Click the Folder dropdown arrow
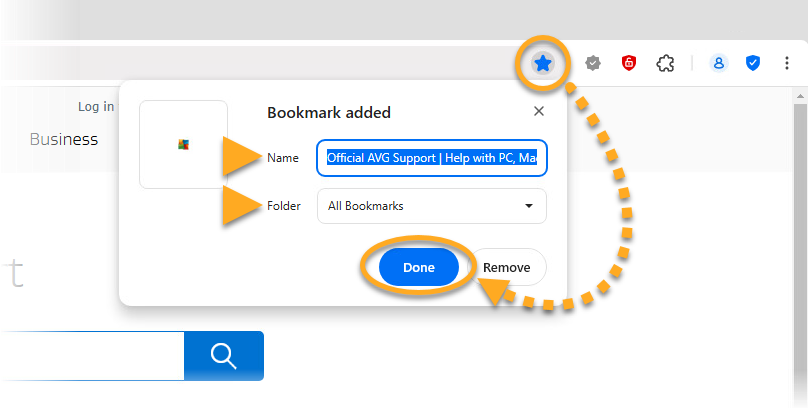Screen dimensions: 808x409 [x=528, y=206]
